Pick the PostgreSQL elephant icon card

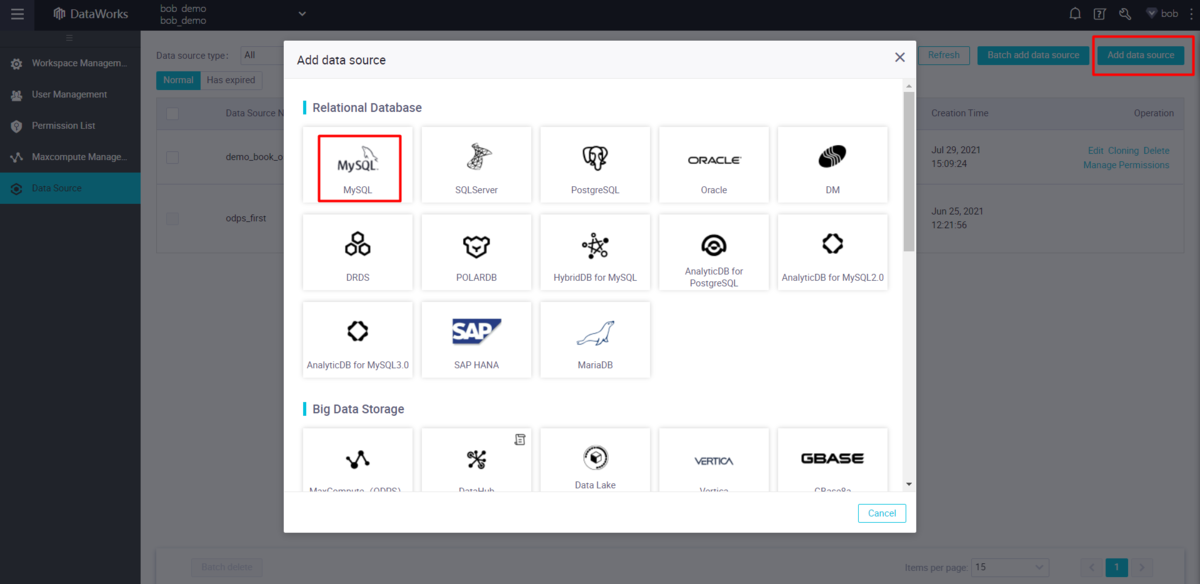595,164
